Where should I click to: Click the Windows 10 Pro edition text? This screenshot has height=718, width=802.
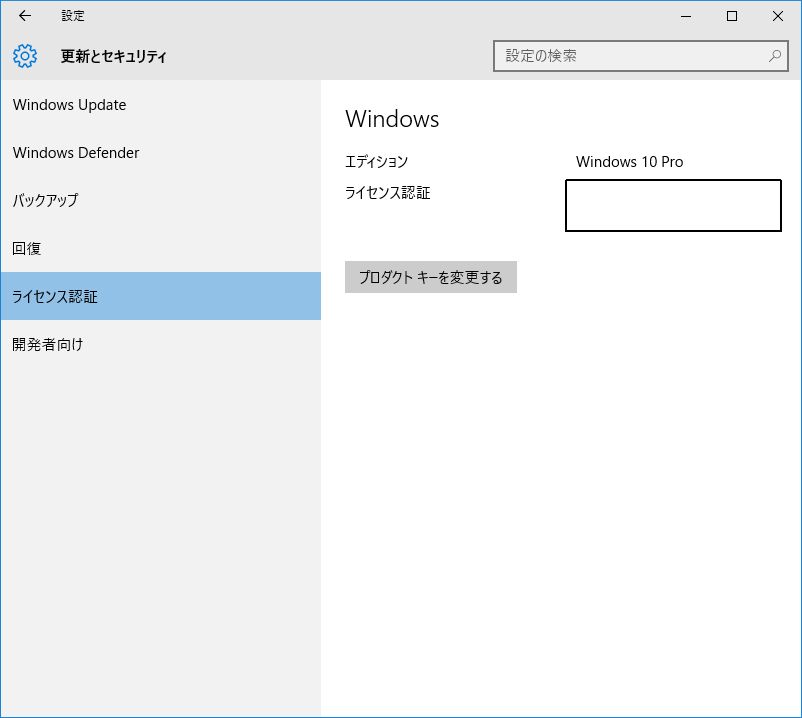[629, 162]
